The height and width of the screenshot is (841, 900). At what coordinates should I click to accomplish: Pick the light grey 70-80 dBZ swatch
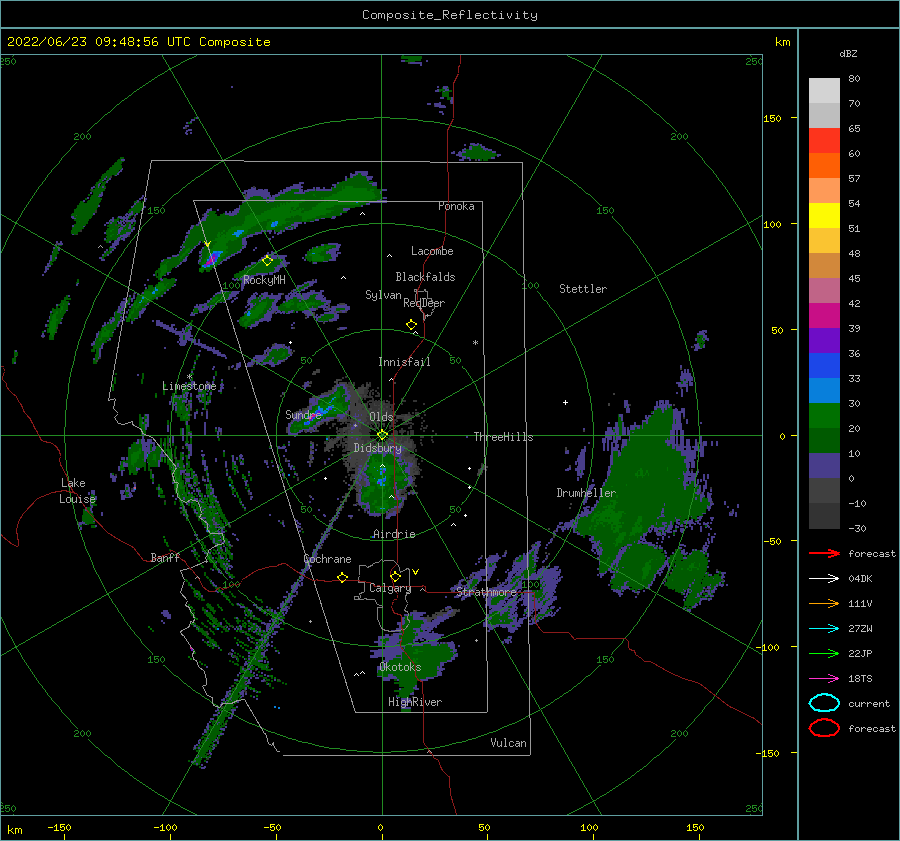(x=824, y=90)
